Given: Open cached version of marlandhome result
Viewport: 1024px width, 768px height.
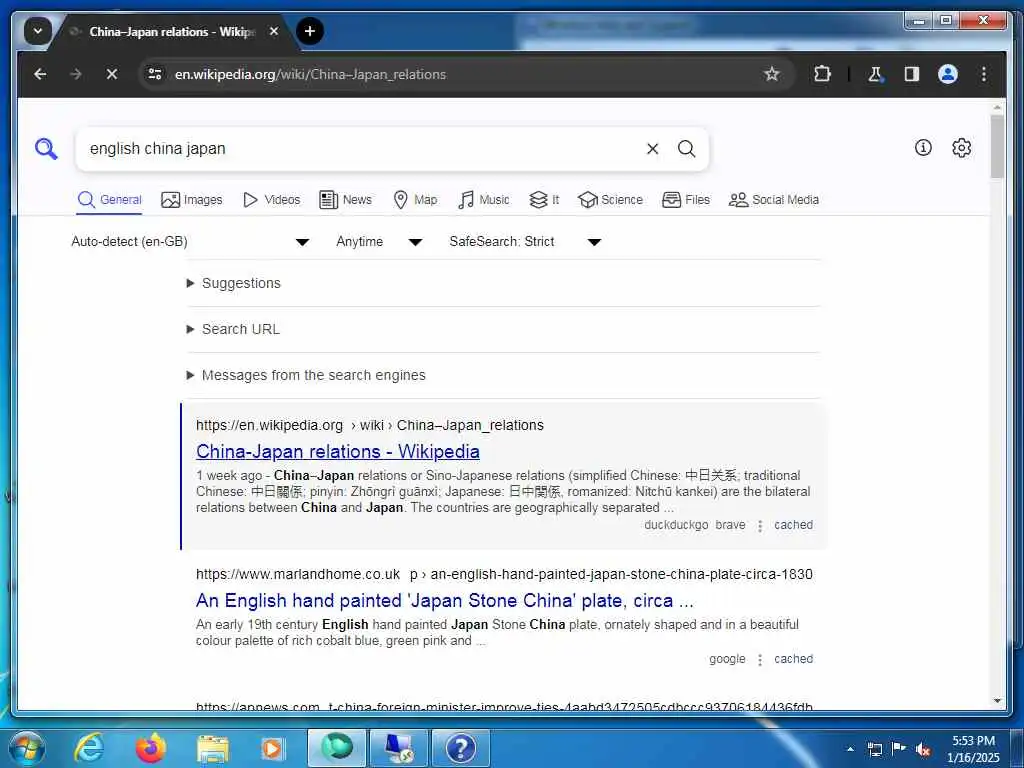Looking at the screenshot, I should pos(793,659).
